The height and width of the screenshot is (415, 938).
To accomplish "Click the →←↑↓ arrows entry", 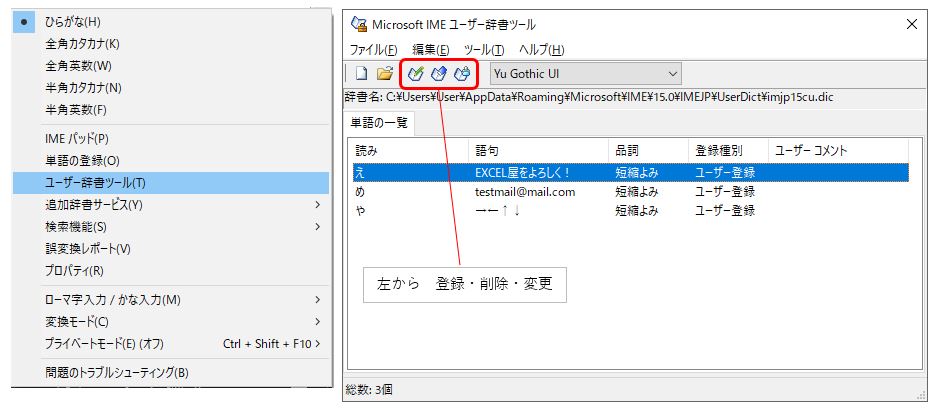I will (x=498, y=210).
